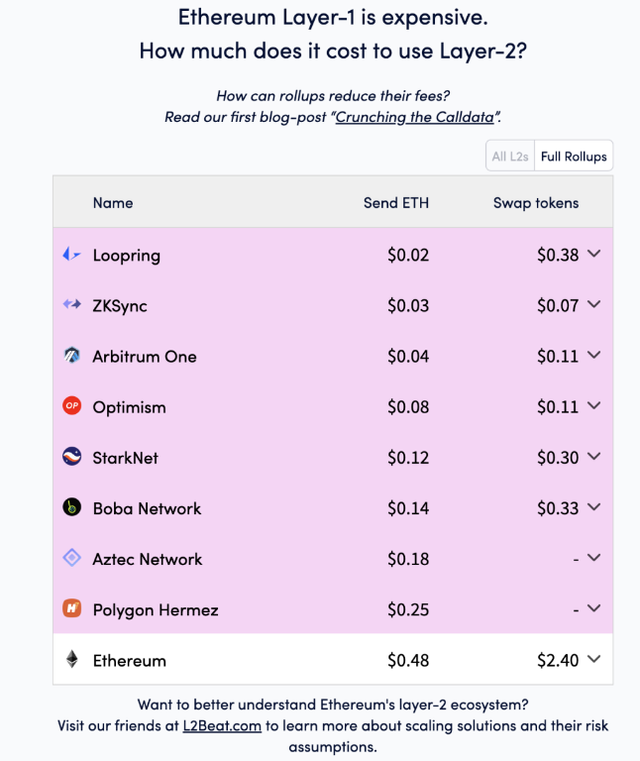Click the Arbitrum One logo icon

pyautogui.click(x=71, y=356)
